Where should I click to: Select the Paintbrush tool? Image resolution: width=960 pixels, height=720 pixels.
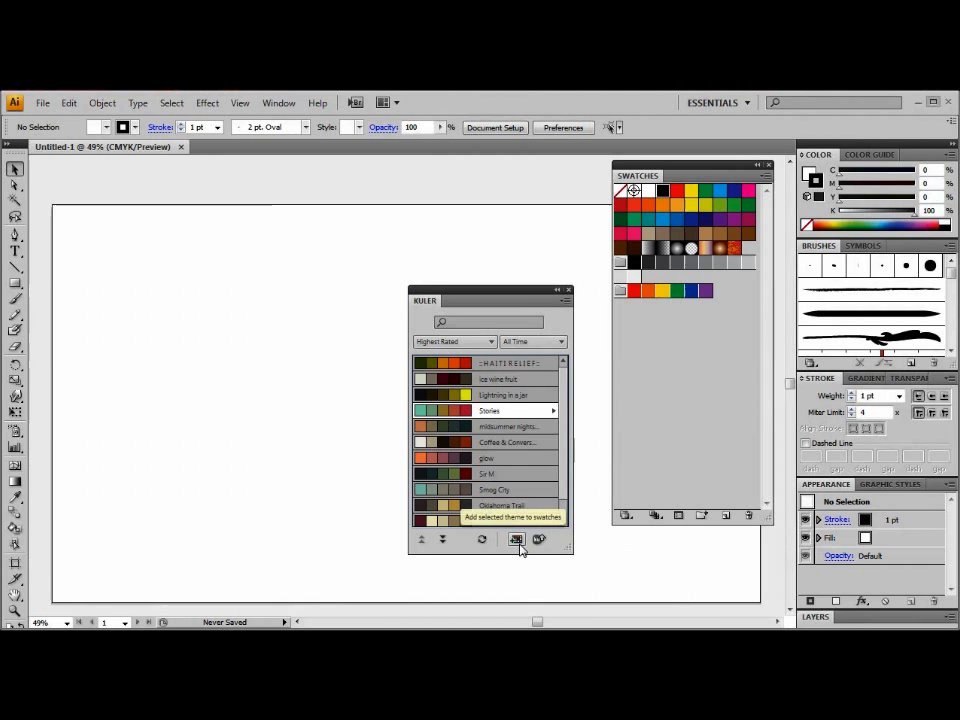click(15, 299)
